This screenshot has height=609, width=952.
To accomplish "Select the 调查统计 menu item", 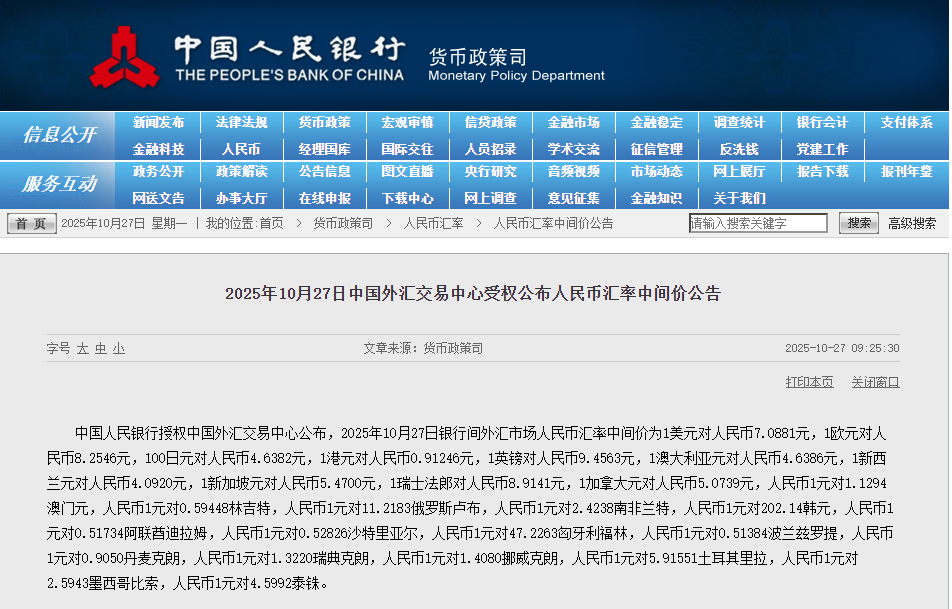I will [739, 123].
